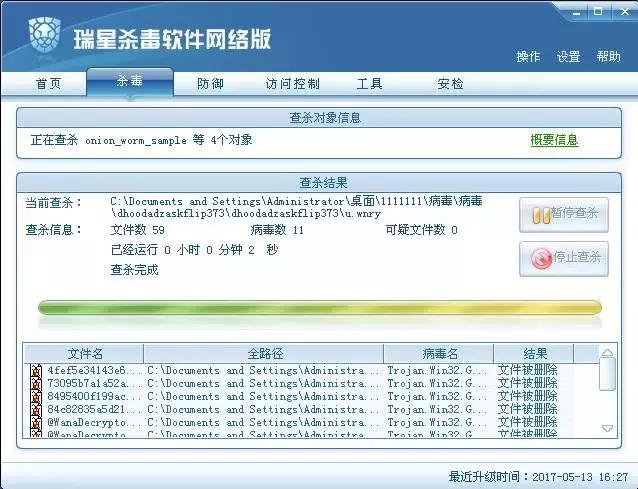The image size is (638, 489).
Task: Click the 已经运行 elapsed time text
Action: point(194,249)
